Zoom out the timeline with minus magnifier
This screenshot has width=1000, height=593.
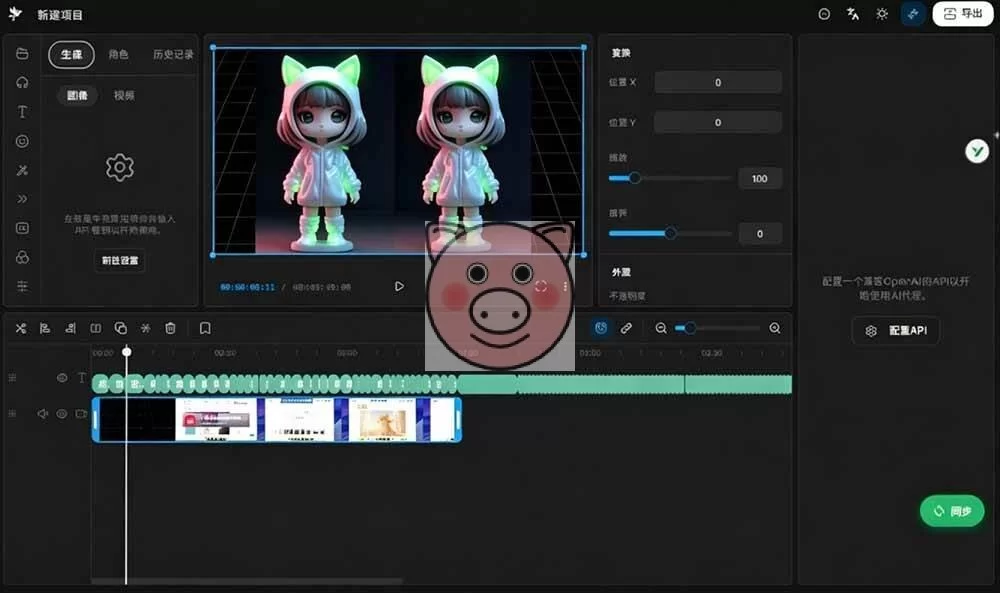(661, 328)
